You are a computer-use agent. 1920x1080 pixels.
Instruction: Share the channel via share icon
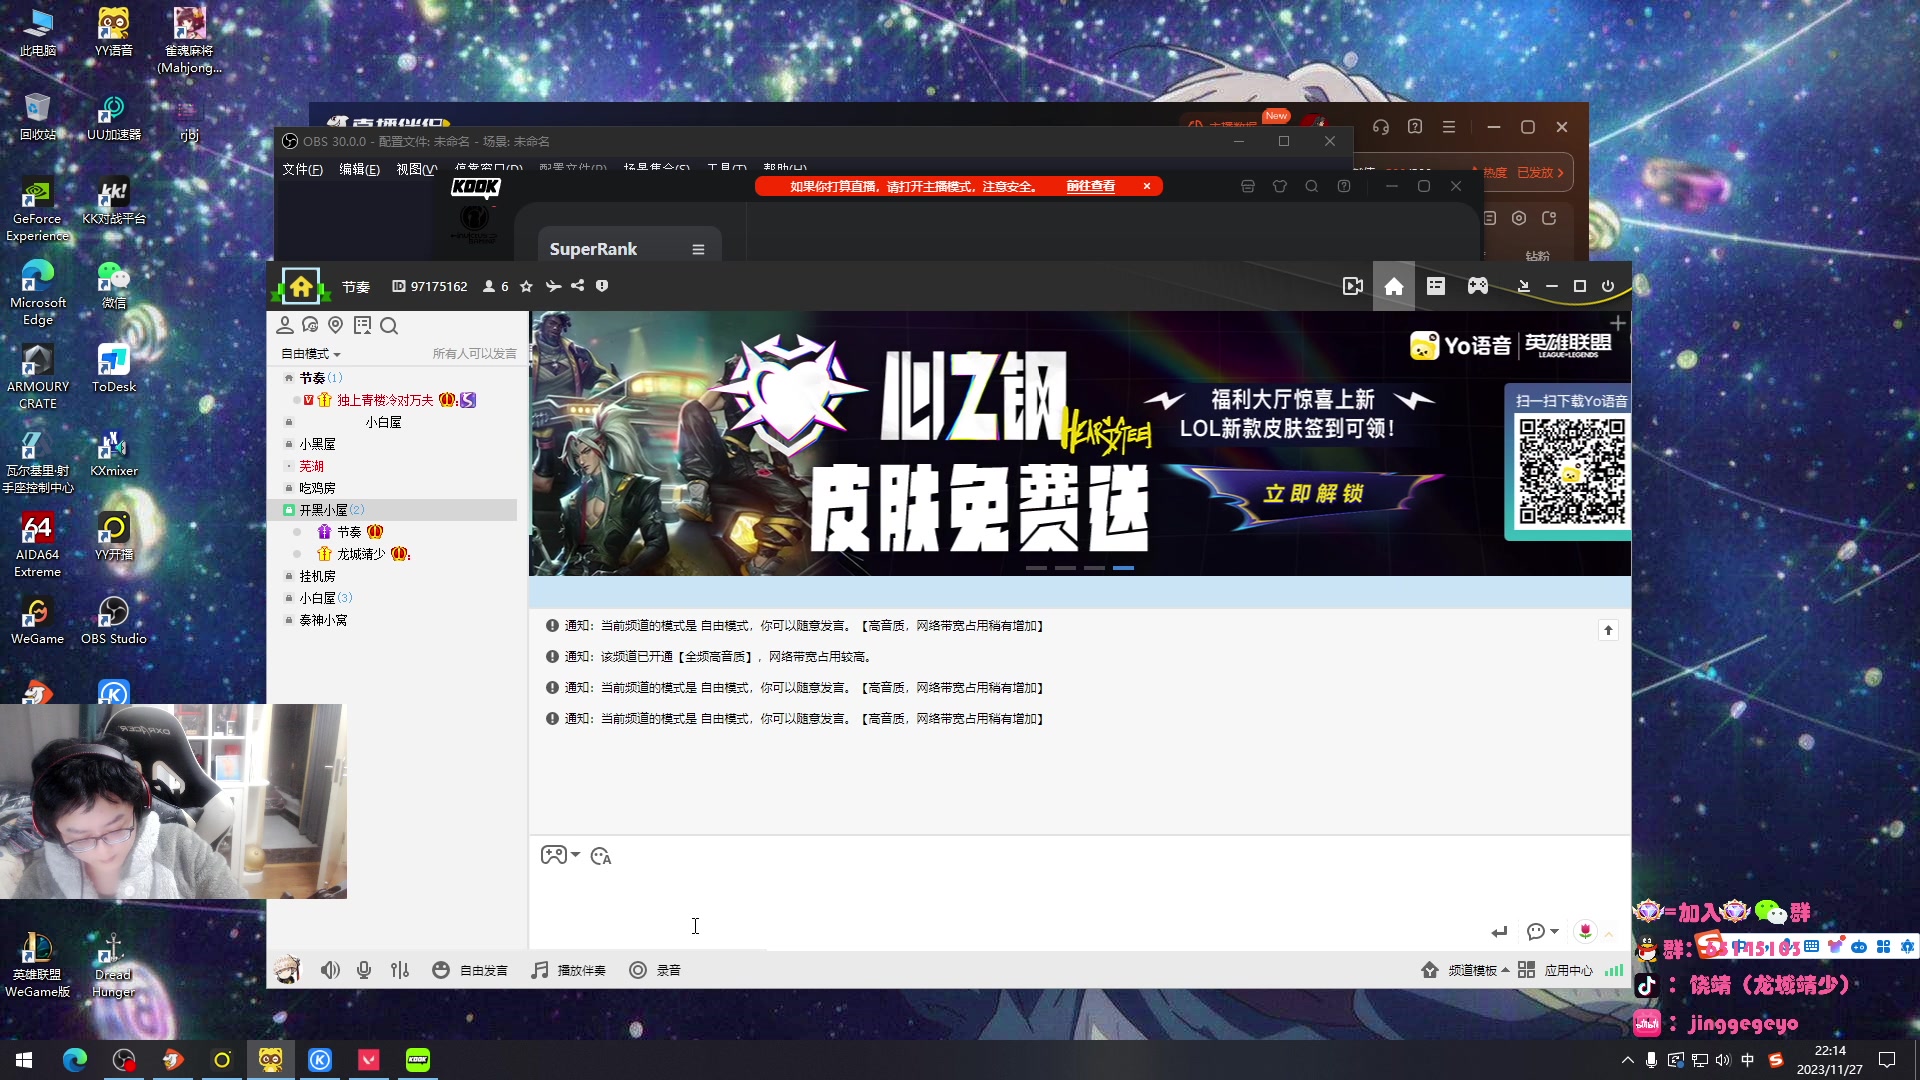pos(578,286)
